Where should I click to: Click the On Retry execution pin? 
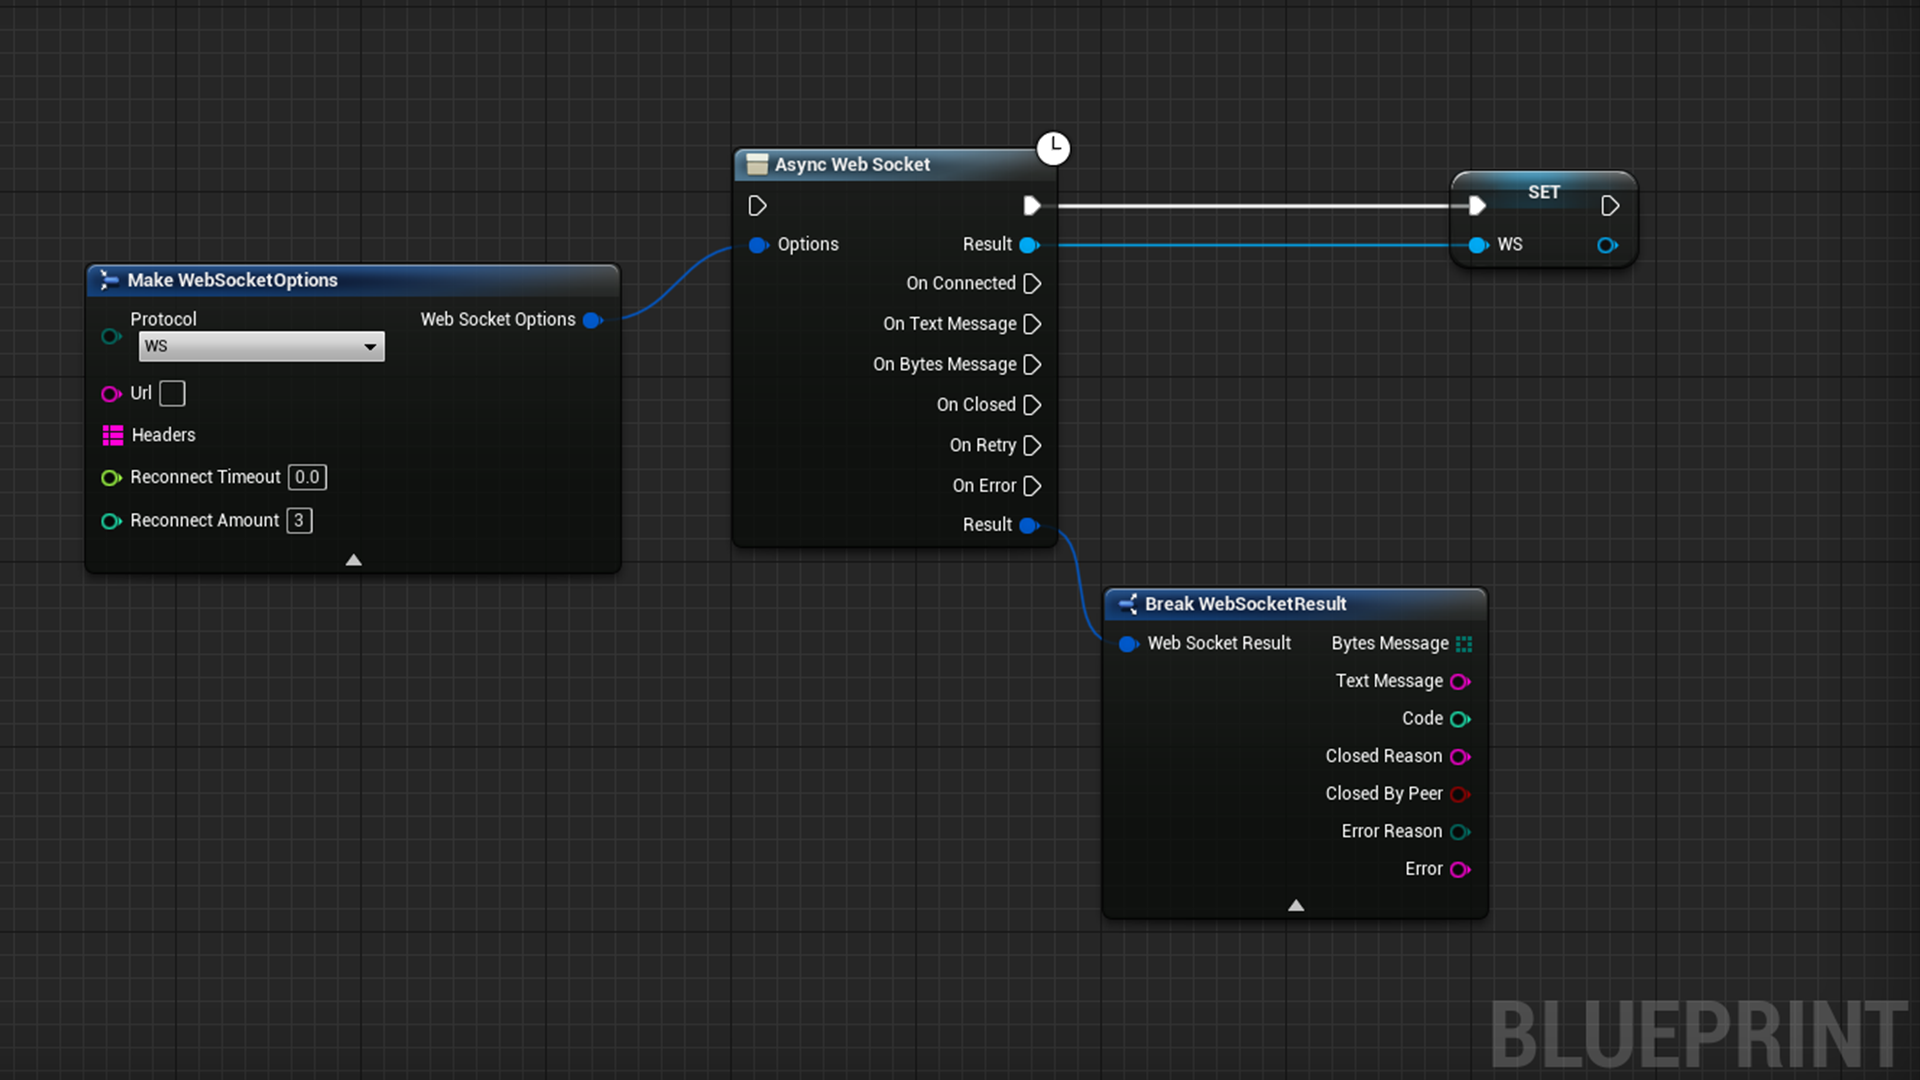click(x=1032, y=445)
